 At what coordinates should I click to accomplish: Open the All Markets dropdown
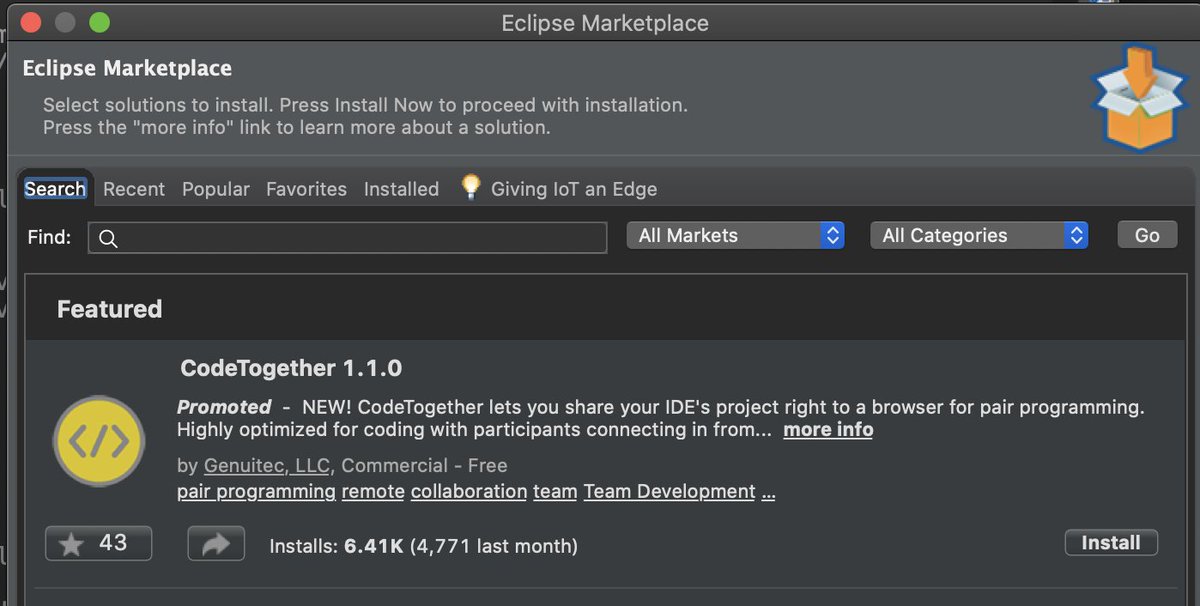[736, 236]
